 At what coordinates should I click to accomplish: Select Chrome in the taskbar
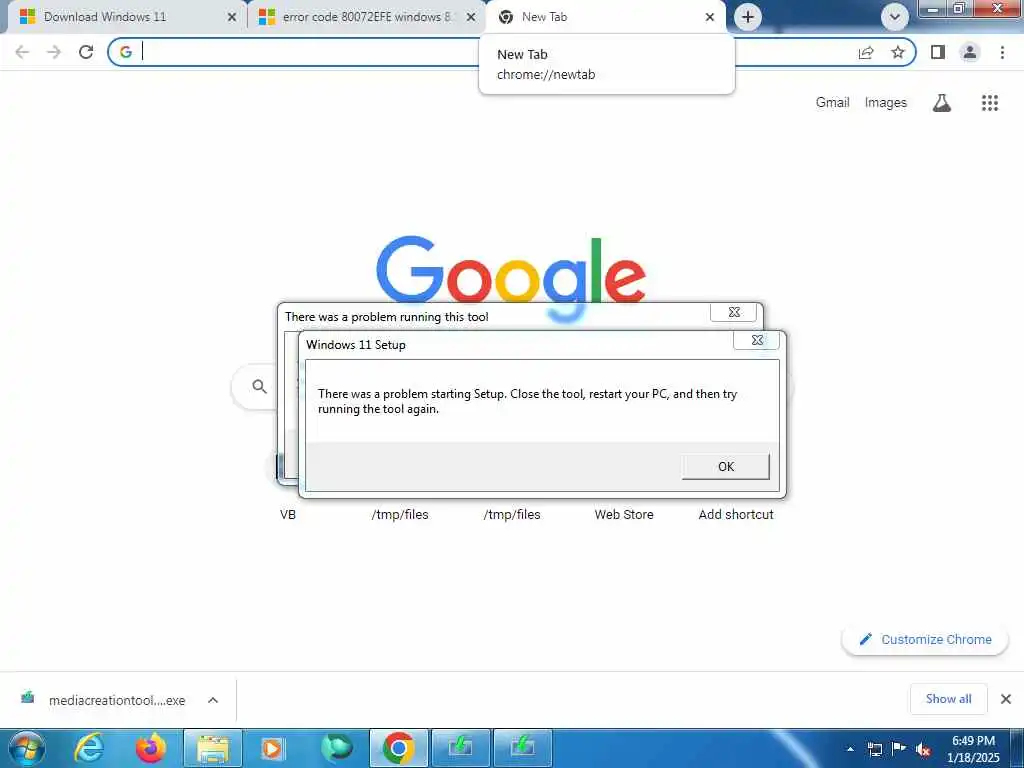coord(399,748)
